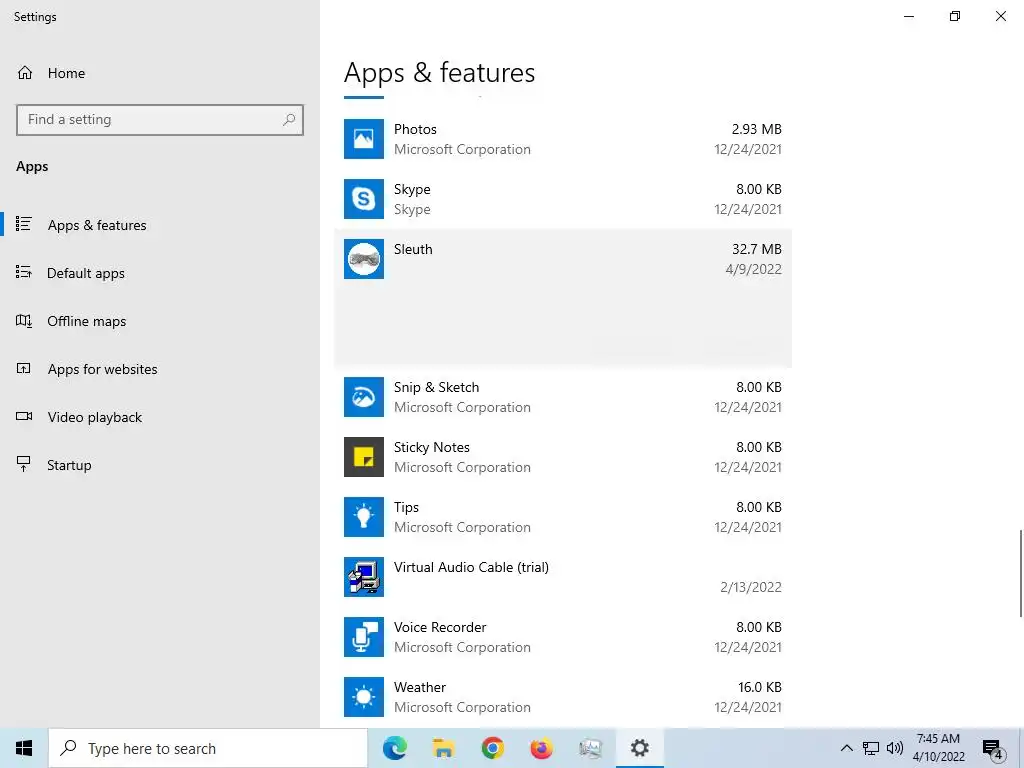Viewport: 1024px width, 768px height.
Task: Click the Sleuth app icon
Action: point(364,259)
